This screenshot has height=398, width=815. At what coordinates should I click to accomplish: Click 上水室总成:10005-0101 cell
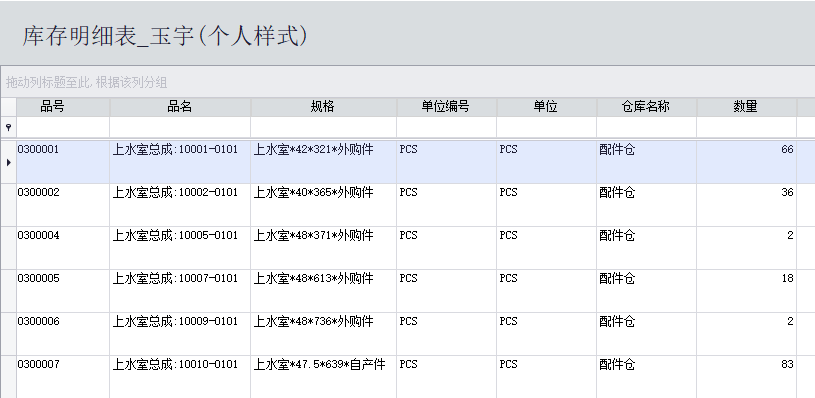tap(180, 248)
